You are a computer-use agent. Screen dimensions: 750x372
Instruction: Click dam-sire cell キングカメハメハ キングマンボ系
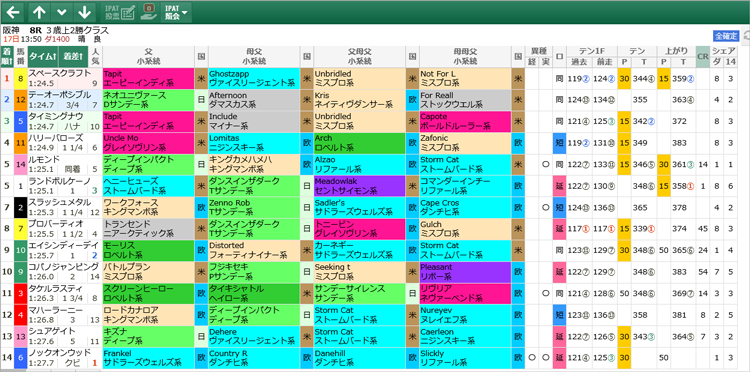pyautogui.click(x=254, y=164)
